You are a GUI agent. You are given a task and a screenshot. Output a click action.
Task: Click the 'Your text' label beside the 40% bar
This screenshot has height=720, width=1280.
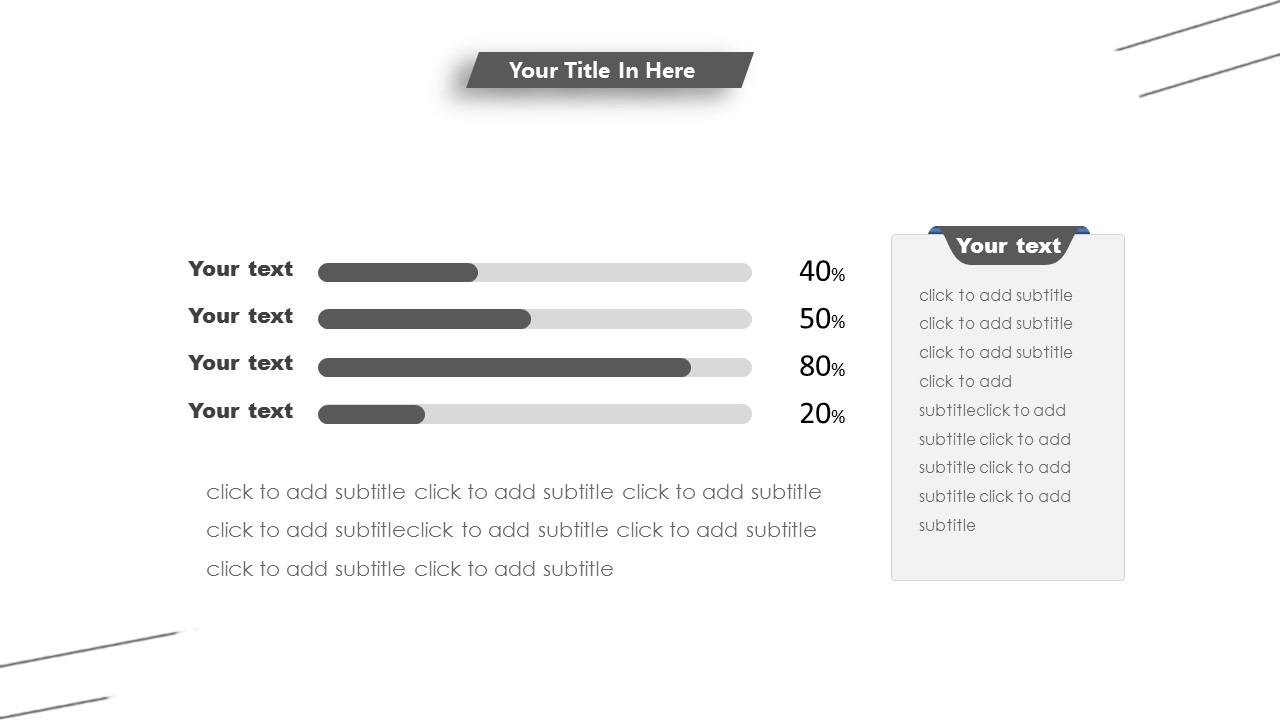click(x=240, y=269)
